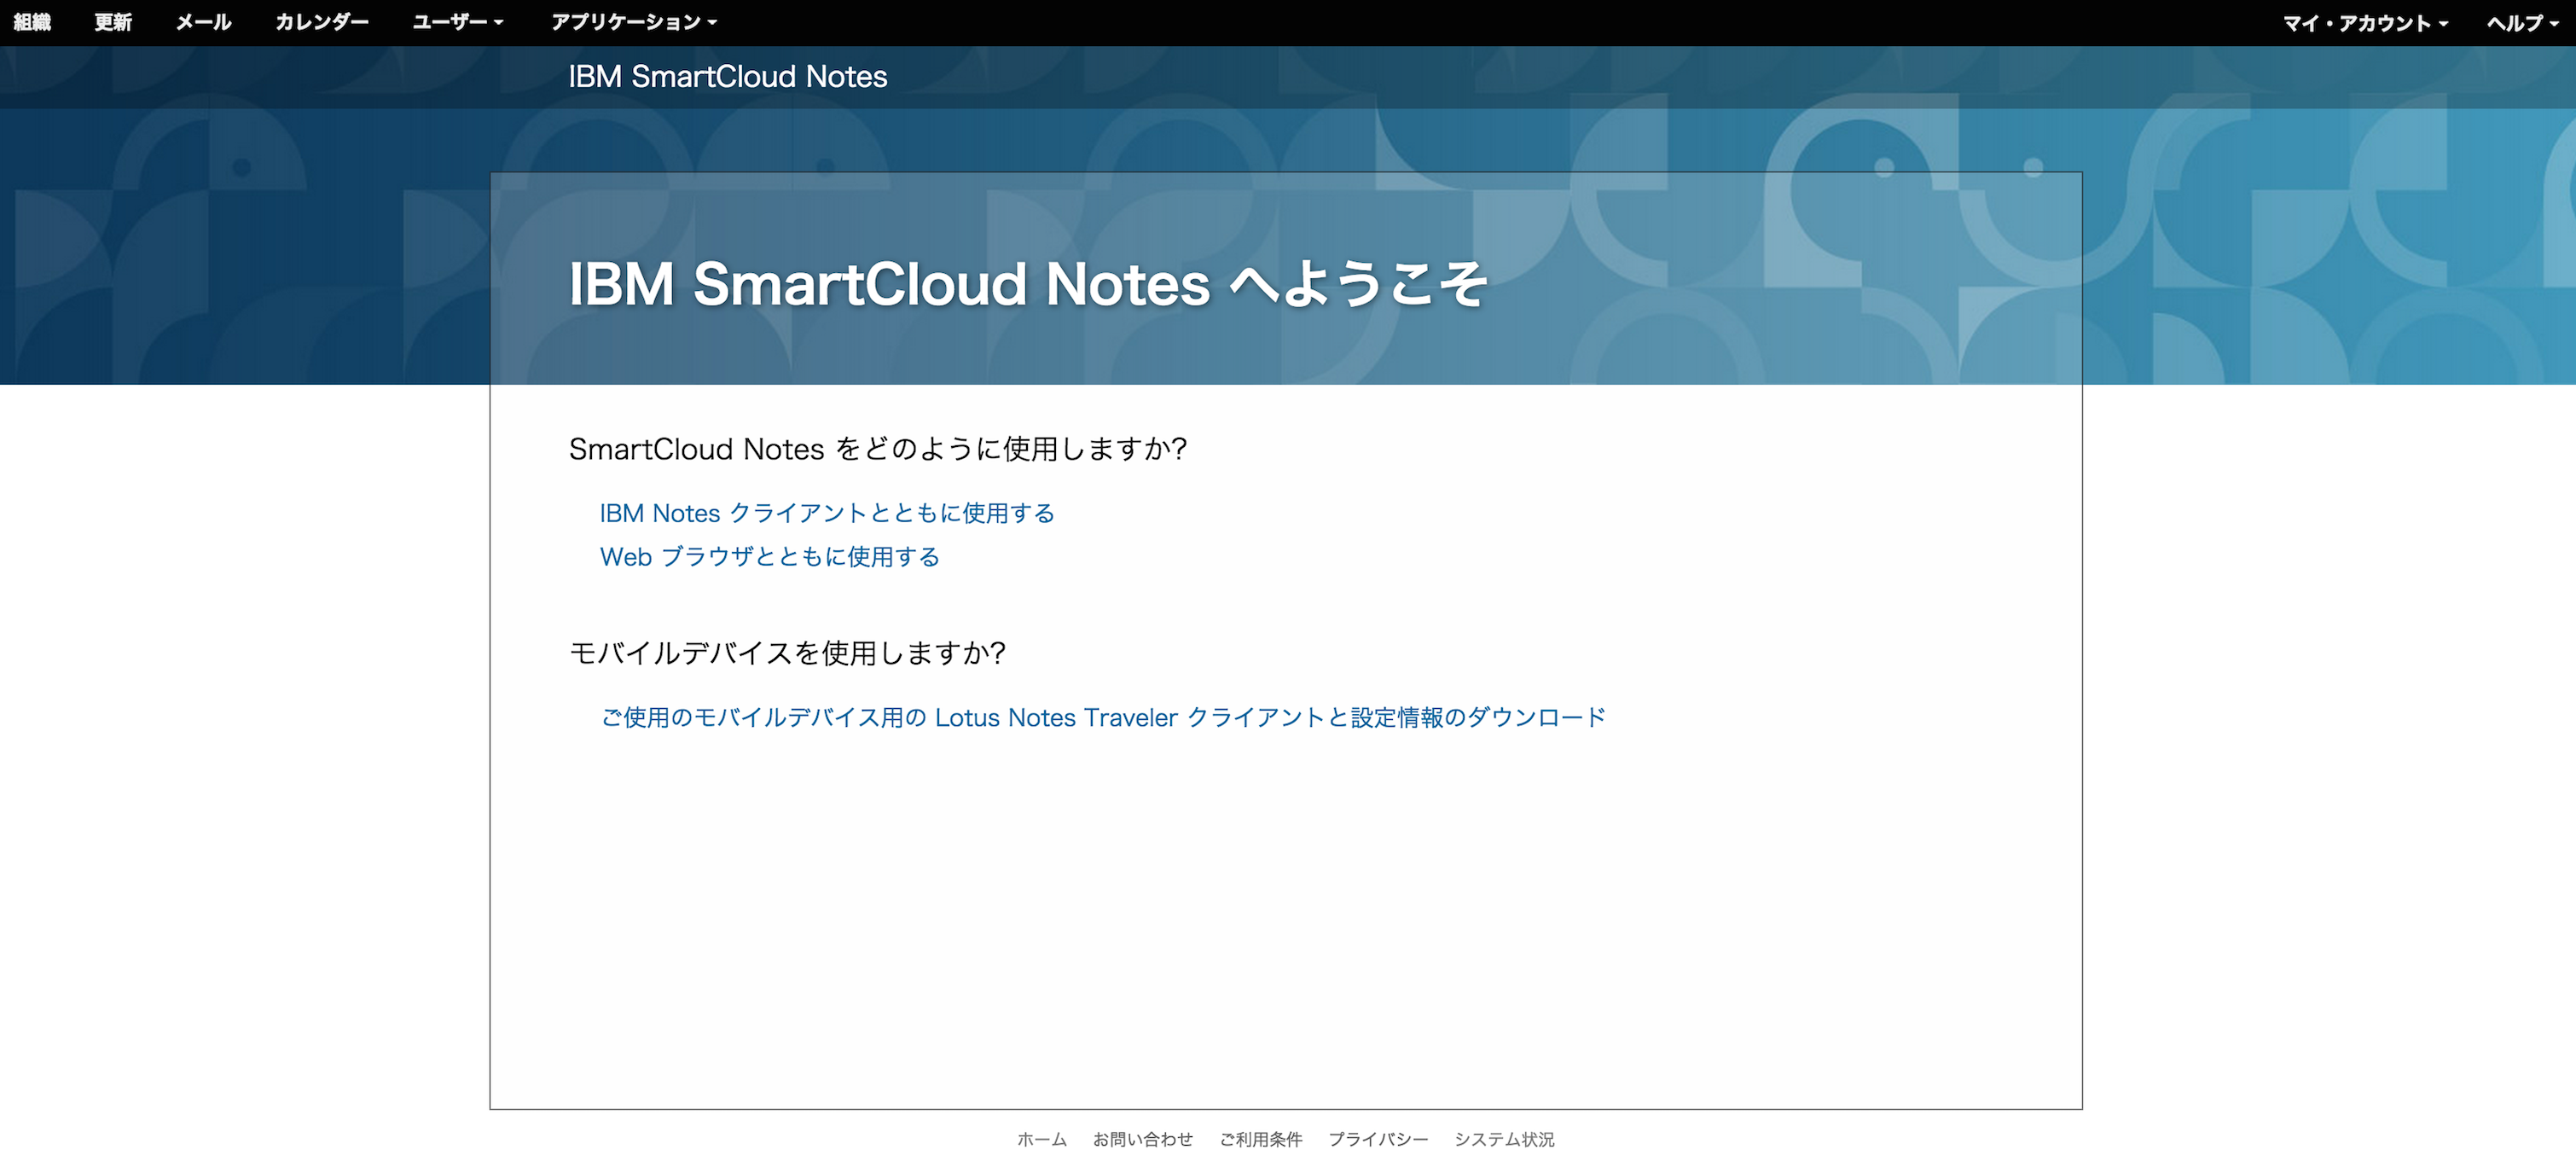Click the IBM SmartCloud Notes banner title
The width and height of the screenshot is (2576, 1167).
click(728, 77)
